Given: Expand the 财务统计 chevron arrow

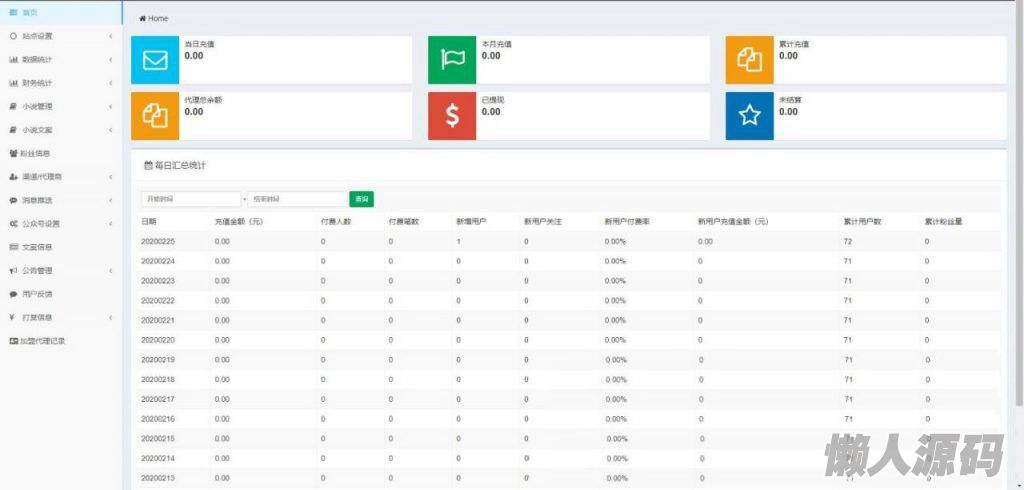Looking at the screenshot, I should (110, 83).
